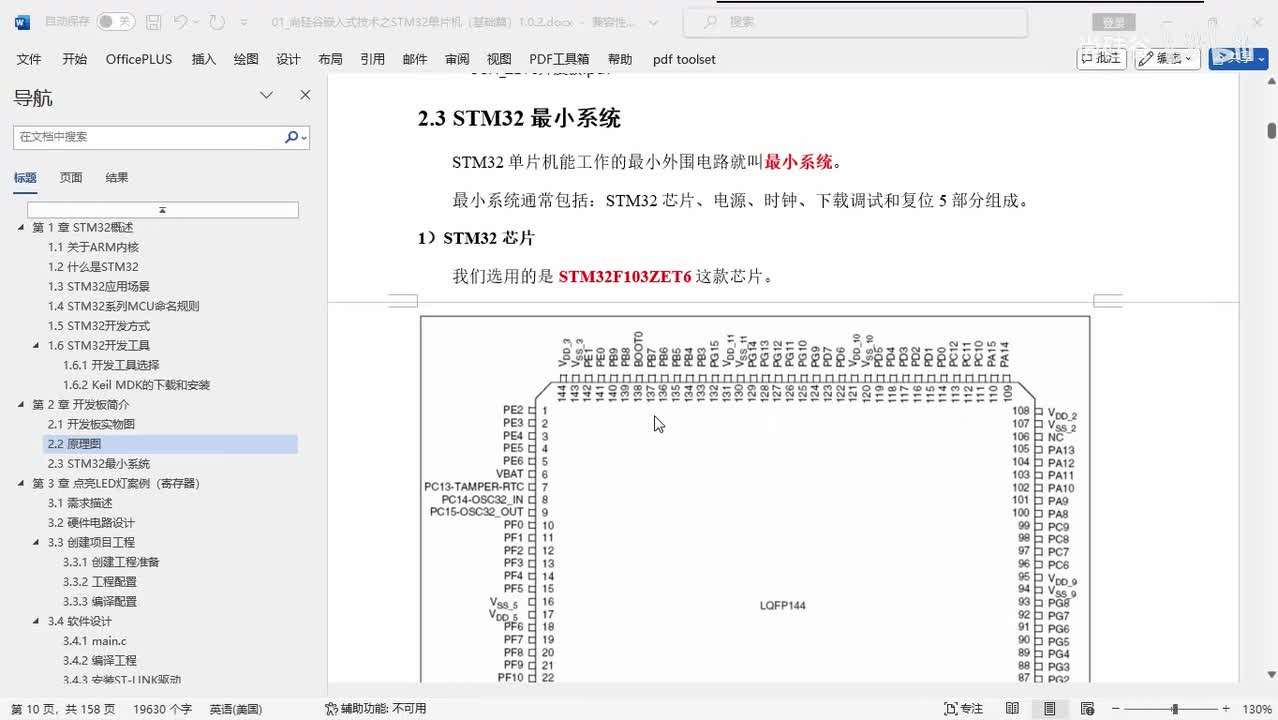This screenshot has height=720, width=1278.
Task: Switch to the 开始 ribbon tab
Action: [74, 59]
